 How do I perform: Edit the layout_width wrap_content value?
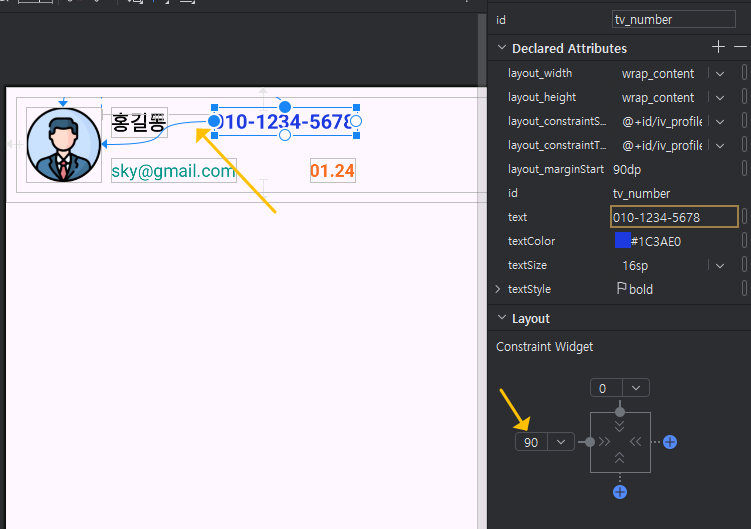[658, 74]
